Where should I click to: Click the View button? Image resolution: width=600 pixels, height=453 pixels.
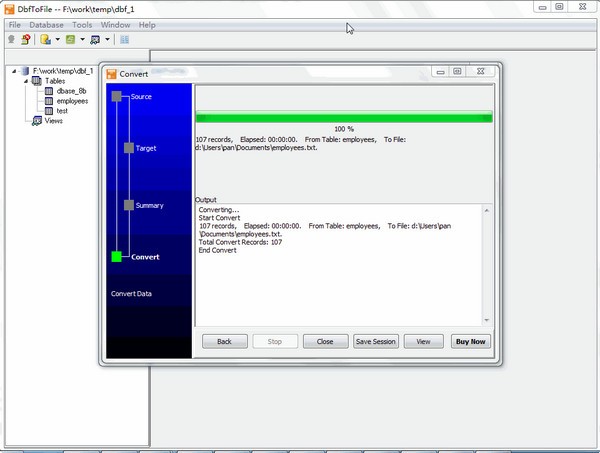click(423, 341)
